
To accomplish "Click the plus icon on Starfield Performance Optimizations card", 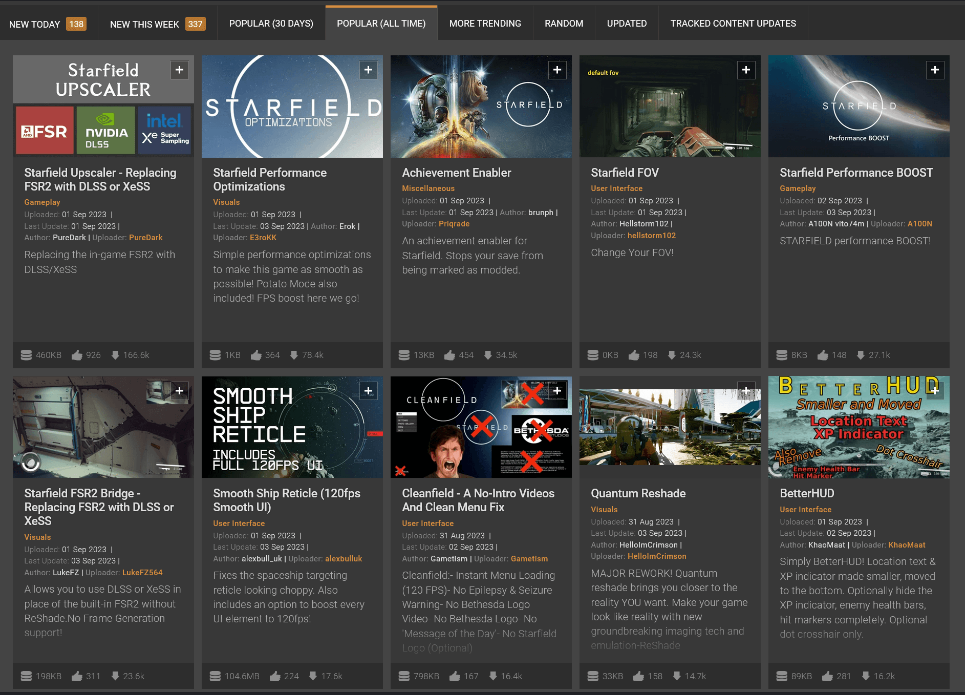I will [x=368, y=70].
